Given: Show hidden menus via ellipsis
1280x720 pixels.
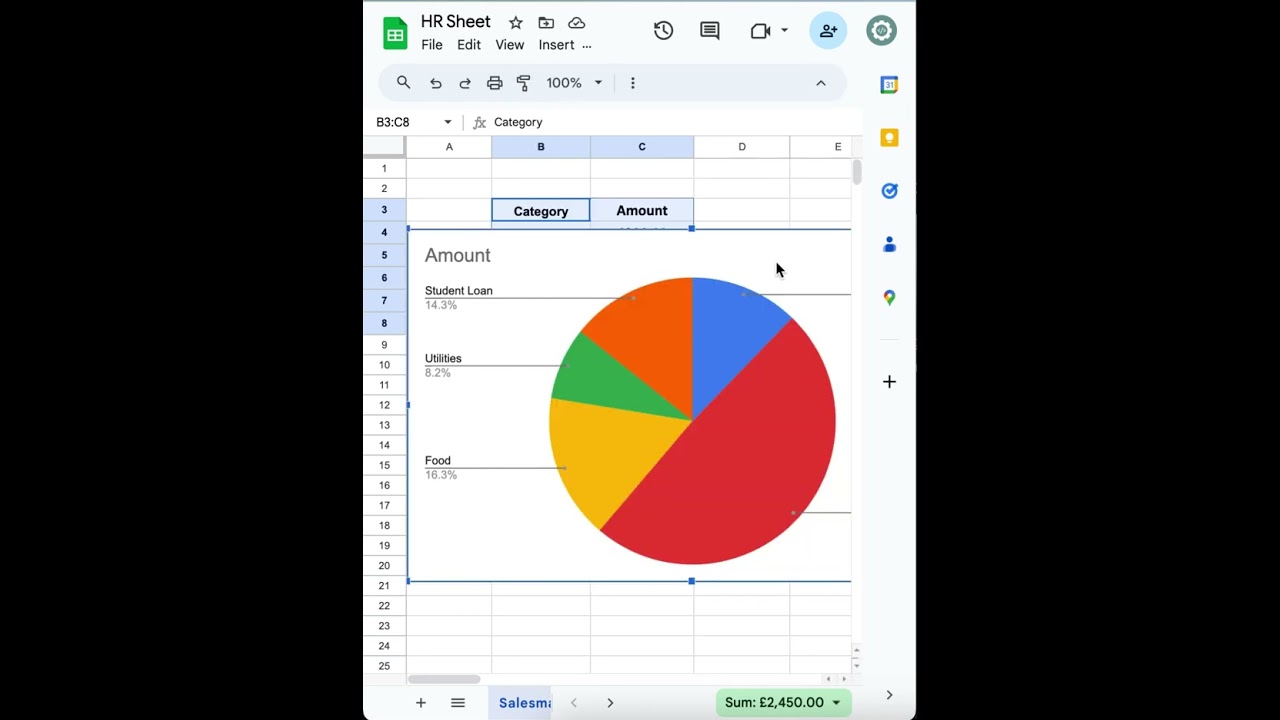Looking at the screenshot, I should 587,45.
